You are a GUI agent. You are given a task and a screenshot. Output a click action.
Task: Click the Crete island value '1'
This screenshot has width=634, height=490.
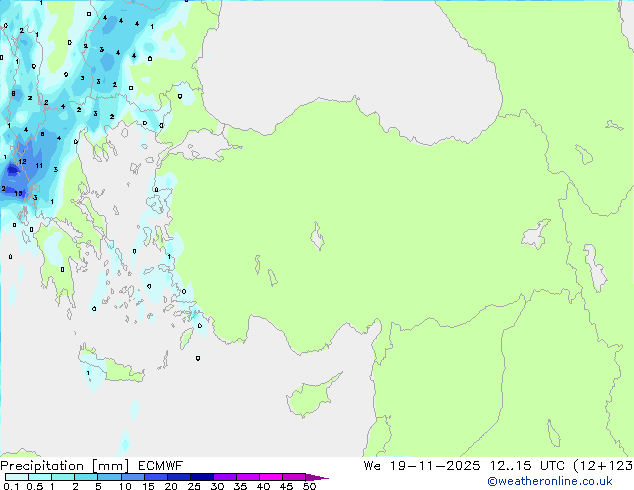89,373
